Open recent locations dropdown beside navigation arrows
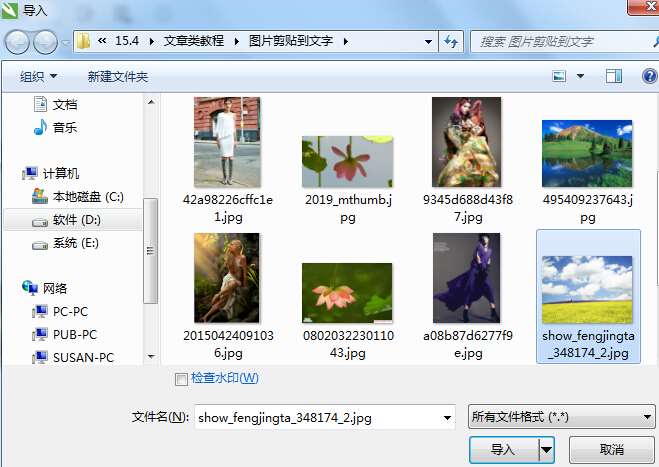Screen dimensions: 659x467 [x=66, y=42]
